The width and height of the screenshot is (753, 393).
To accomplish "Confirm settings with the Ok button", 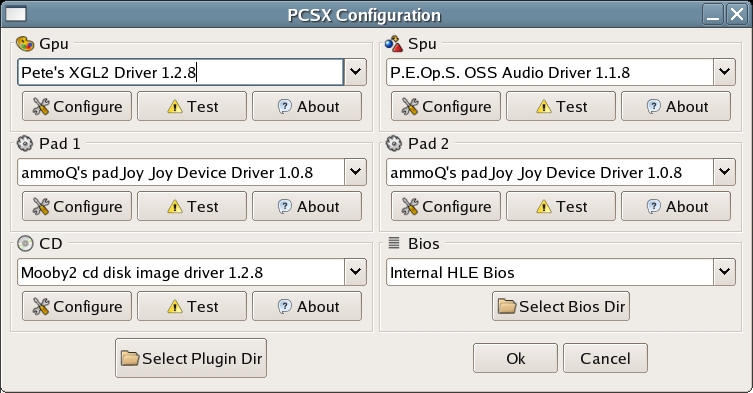I will pyautogui.click(x=515, y=358).
